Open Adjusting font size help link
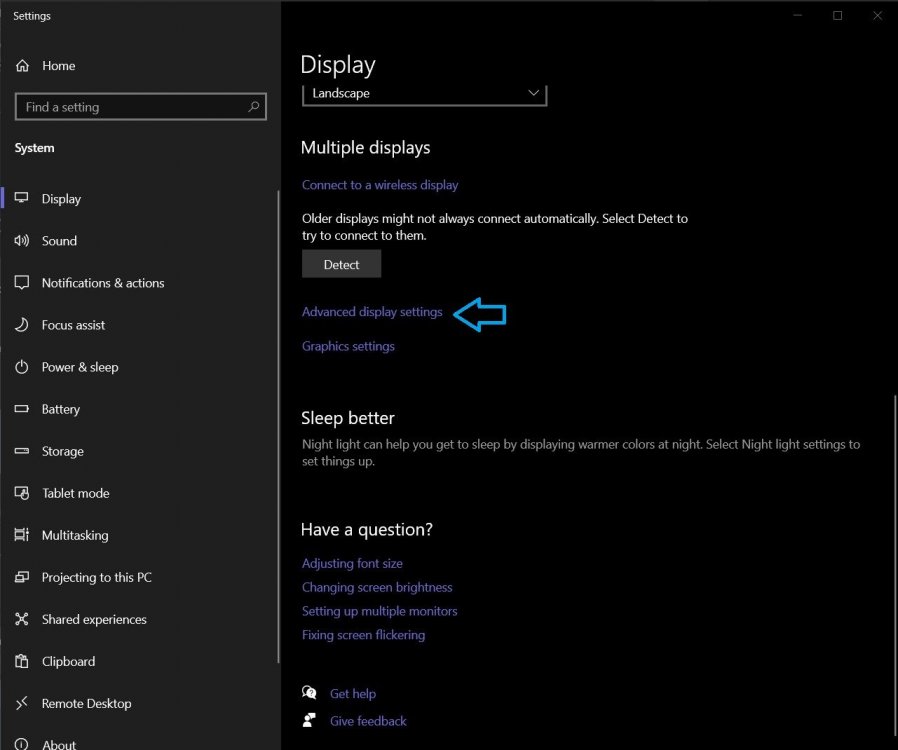Image resolution: width=898 pixels, height=750 pixels. click(x=352, y=563)
